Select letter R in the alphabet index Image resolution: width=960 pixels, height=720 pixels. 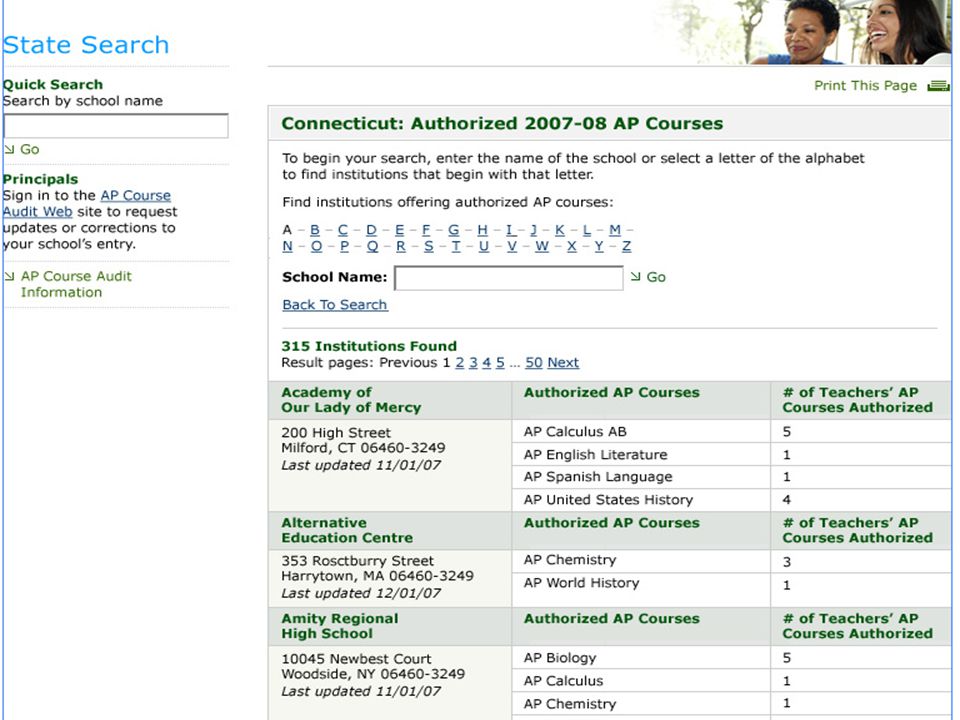(400, 247)
